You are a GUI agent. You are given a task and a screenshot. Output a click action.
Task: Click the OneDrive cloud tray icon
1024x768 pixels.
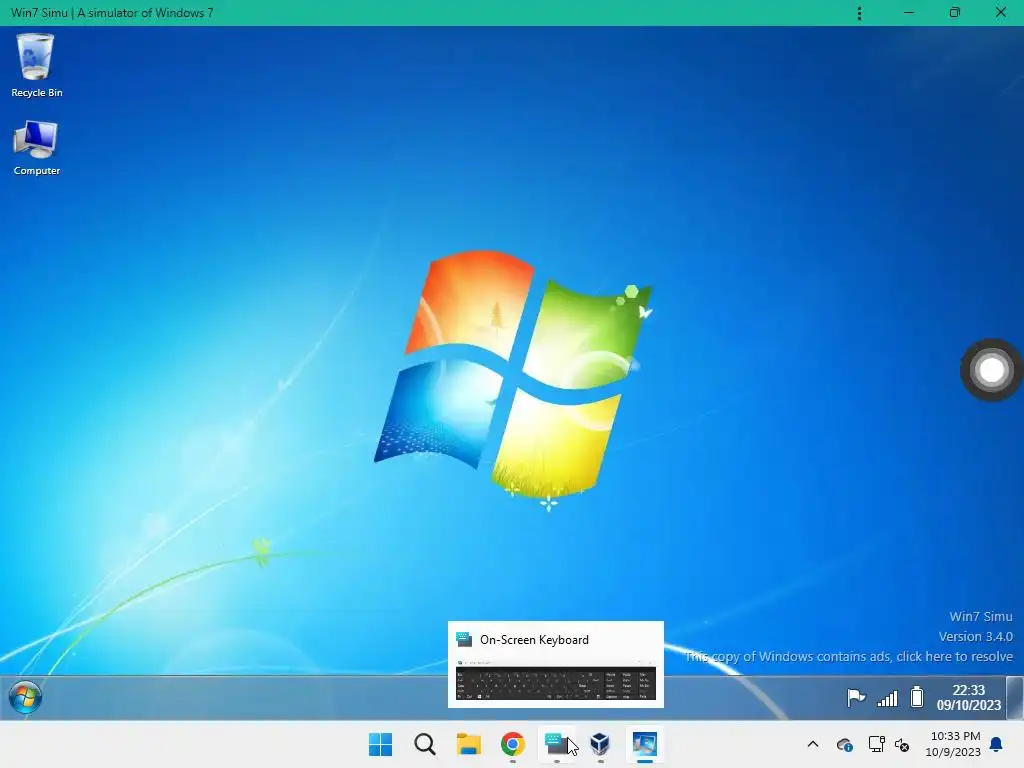pos(844,744)
